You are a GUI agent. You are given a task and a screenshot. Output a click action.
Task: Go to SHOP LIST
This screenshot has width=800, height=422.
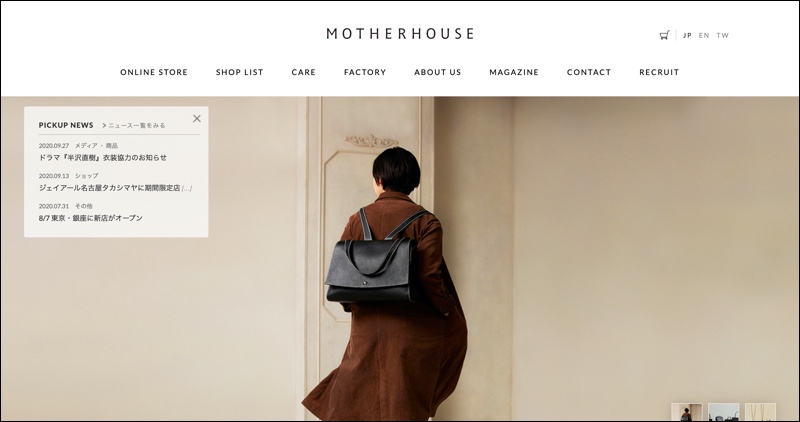tap(239, 72)
